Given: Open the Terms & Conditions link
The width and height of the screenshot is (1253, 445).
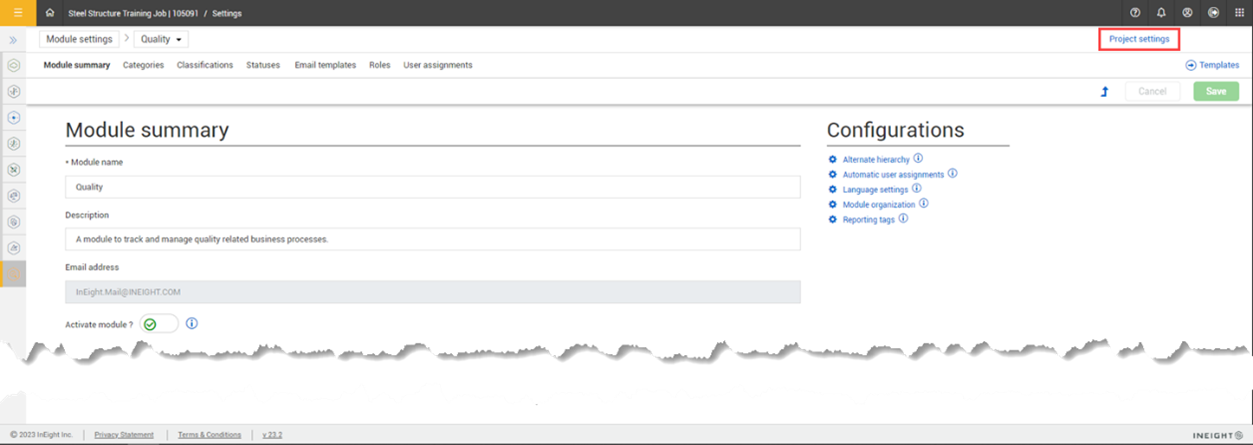Looking at the screenshot, I should tap(209, 435).
